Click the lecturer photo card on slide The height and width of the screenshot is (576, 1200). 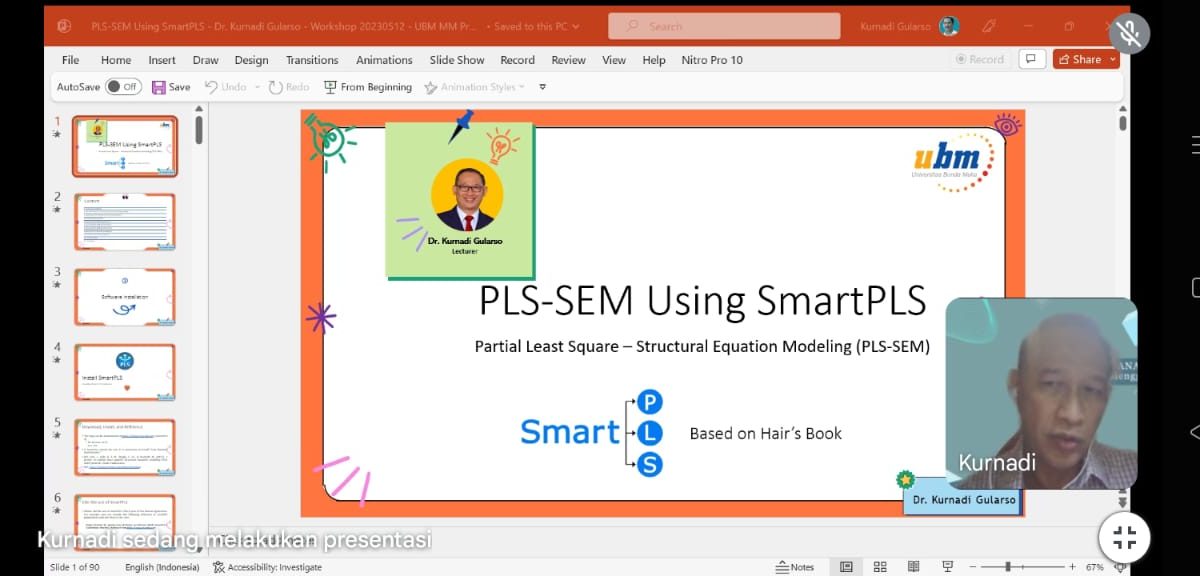(460, 200)
